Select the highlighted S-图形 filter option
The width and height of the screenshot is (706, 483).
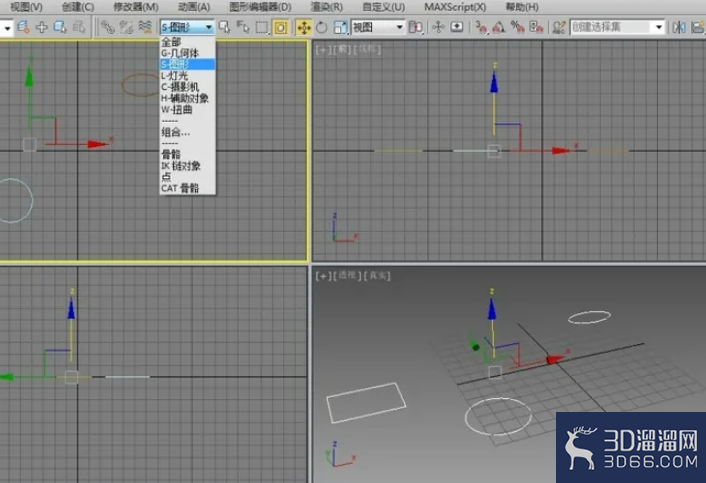(187, 64)
